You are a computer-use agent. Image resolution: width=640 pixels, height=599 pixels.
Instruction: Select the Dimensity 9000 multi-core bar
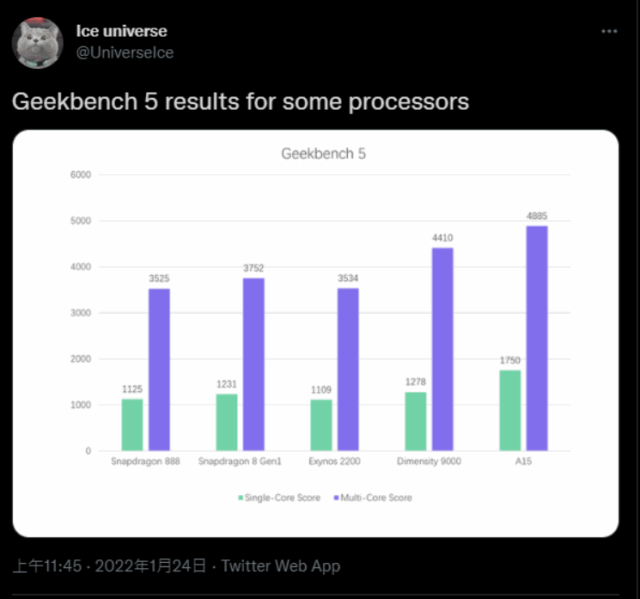(x=442, y=349)
